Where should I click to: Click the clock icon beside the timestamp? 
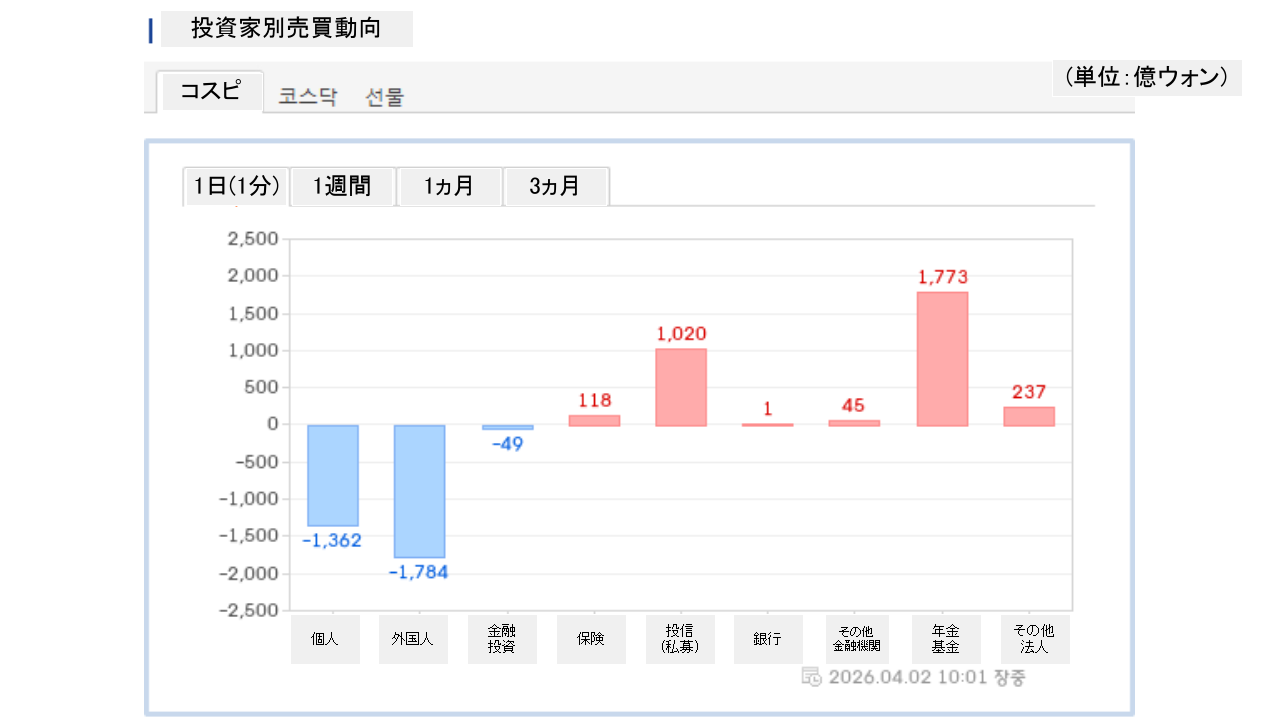pyautogui.click(x=812, y=677)
